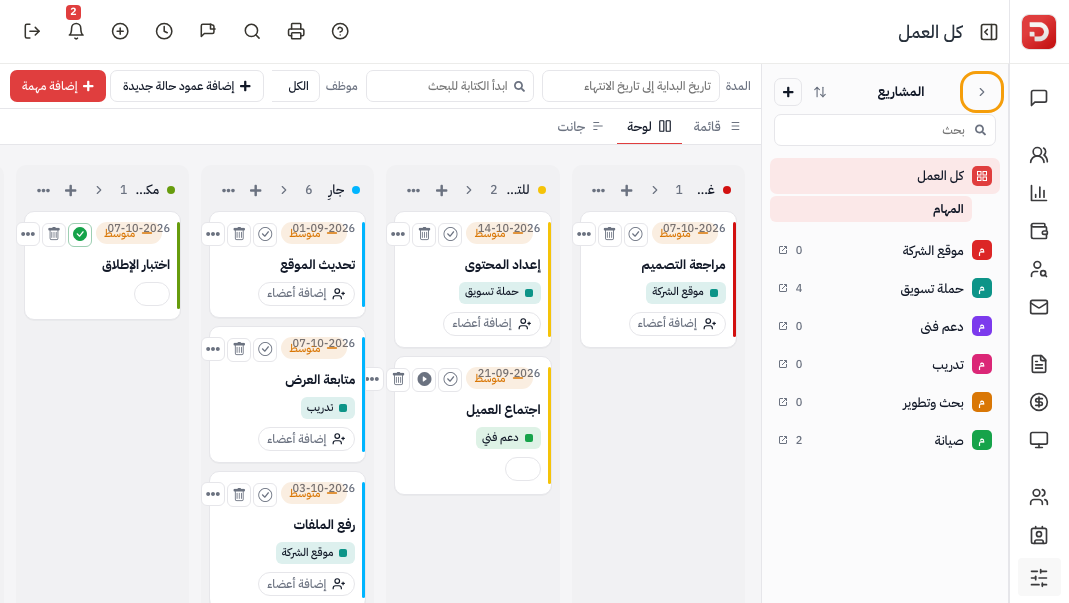This screenshot has height=603, width=1069.
Task: Click the sort arrows in المشاريع panel
Action: point(819,91)
